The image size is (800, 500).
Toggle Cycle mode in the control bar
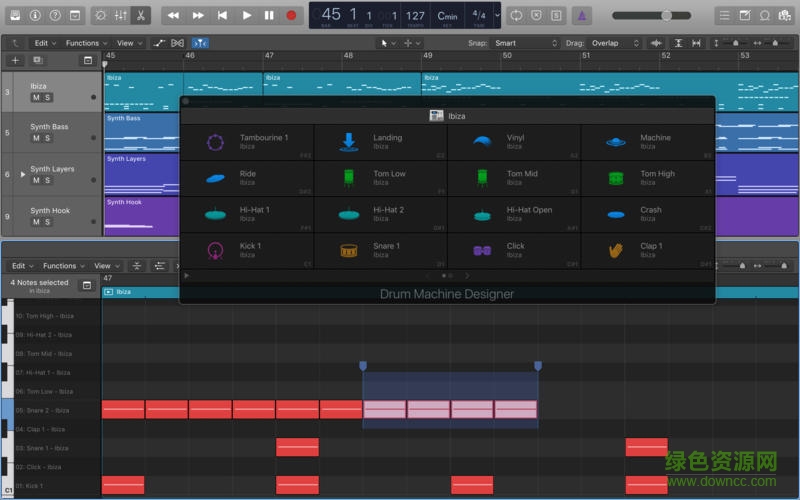pyautogui.click(x=516, y=15)
